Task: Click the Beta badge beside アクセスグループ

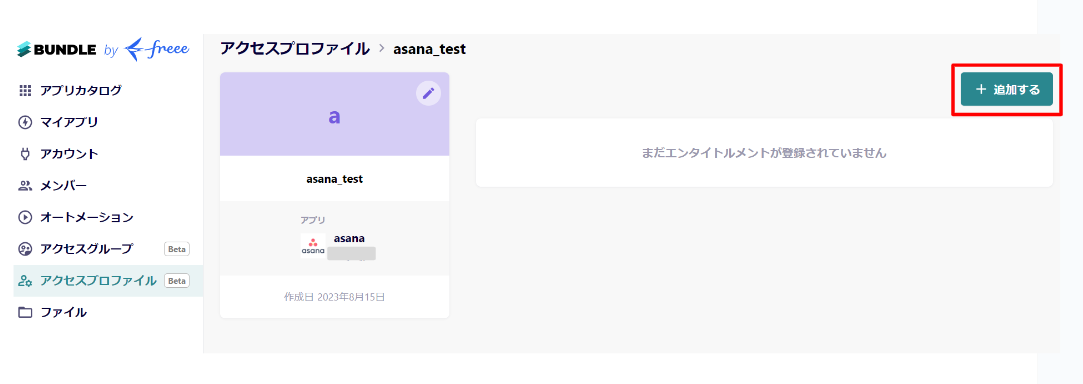Action: tap(177, 249)
